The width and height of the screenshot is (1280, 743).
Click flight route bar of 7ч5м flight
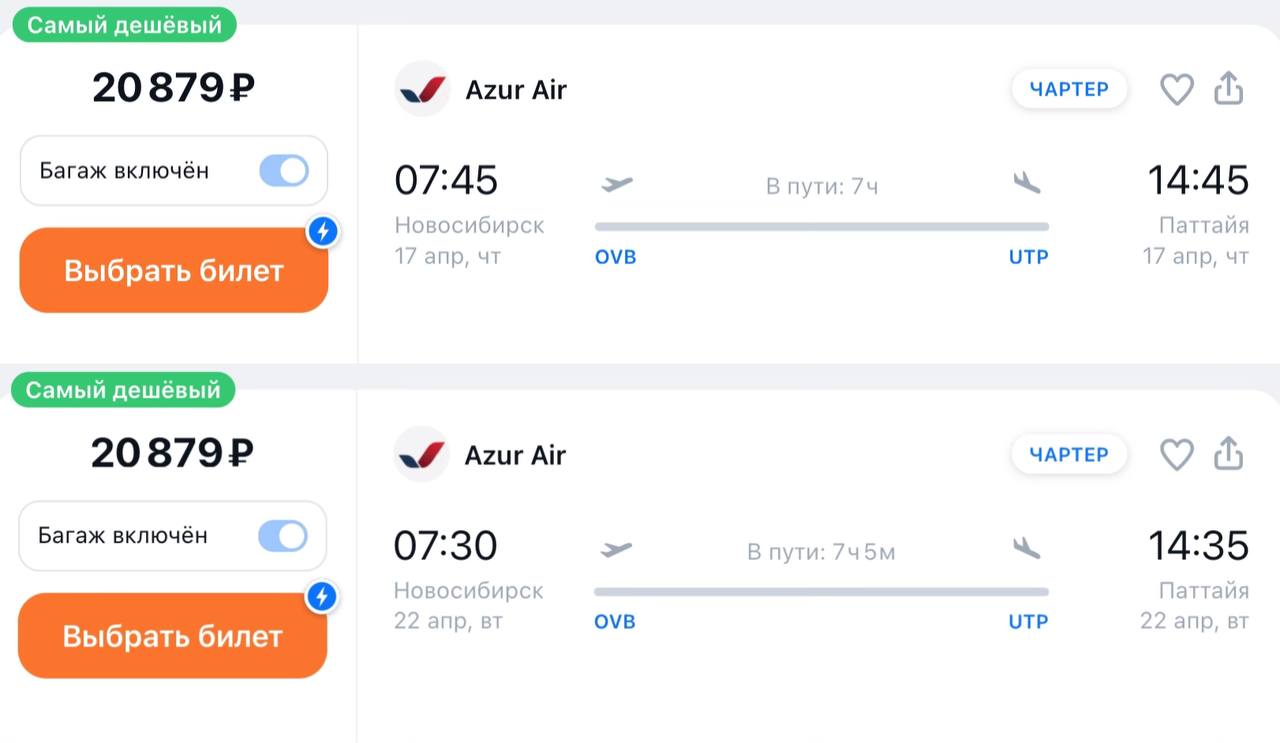(821, 592)
